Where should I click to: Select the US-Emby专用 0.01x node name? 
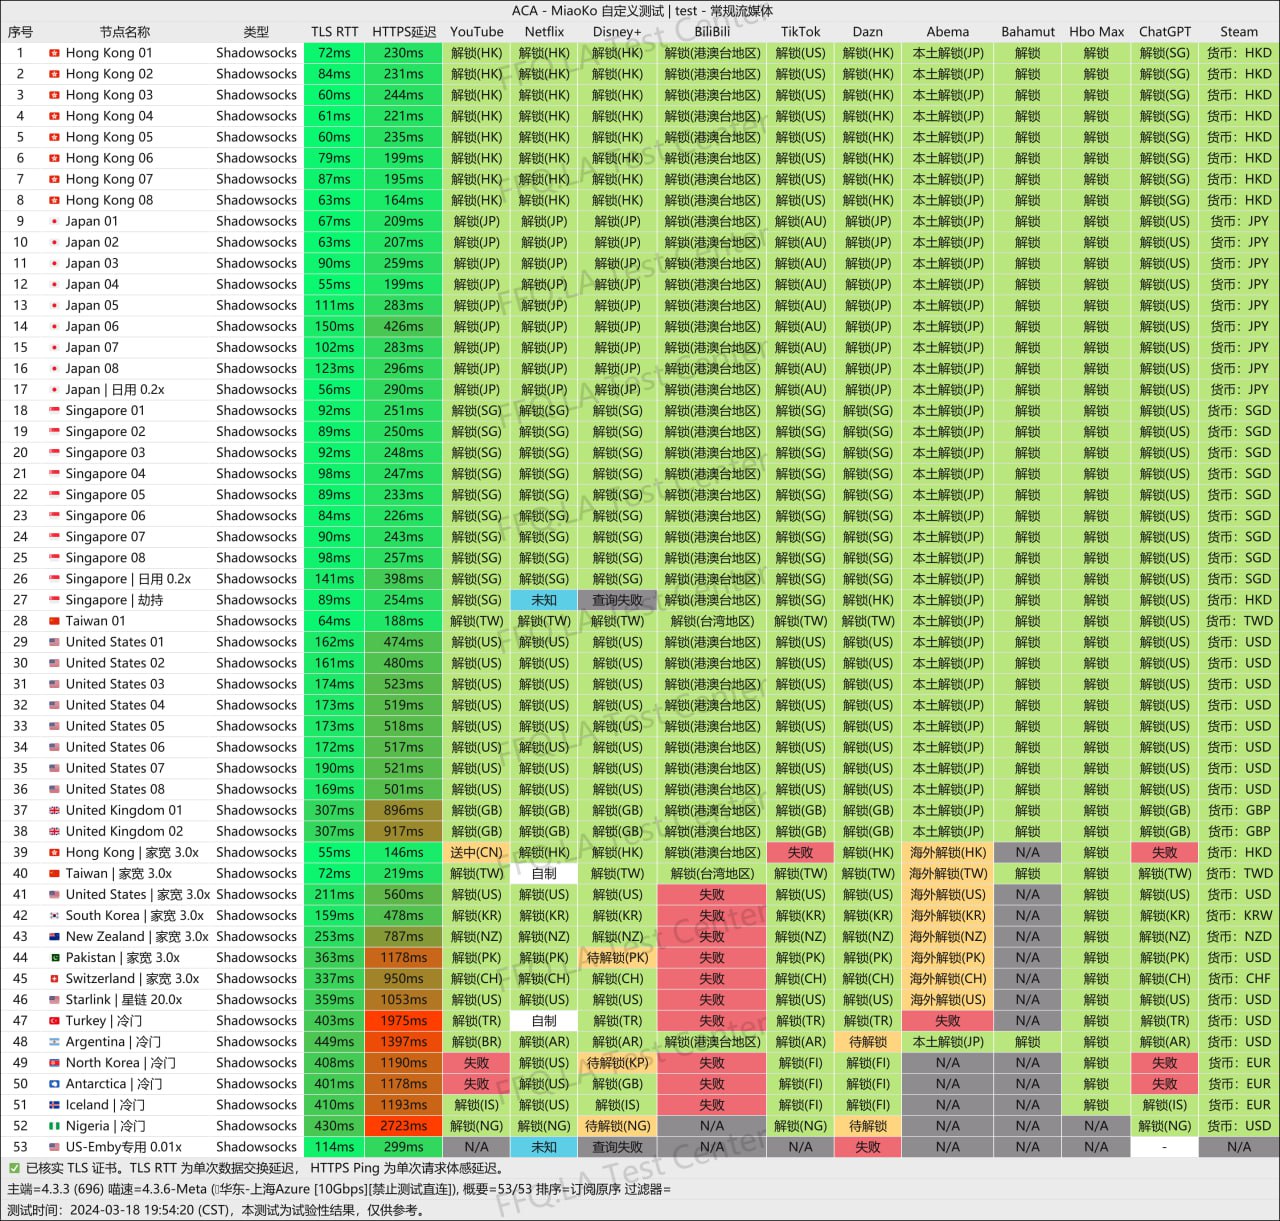point(124,1147)
